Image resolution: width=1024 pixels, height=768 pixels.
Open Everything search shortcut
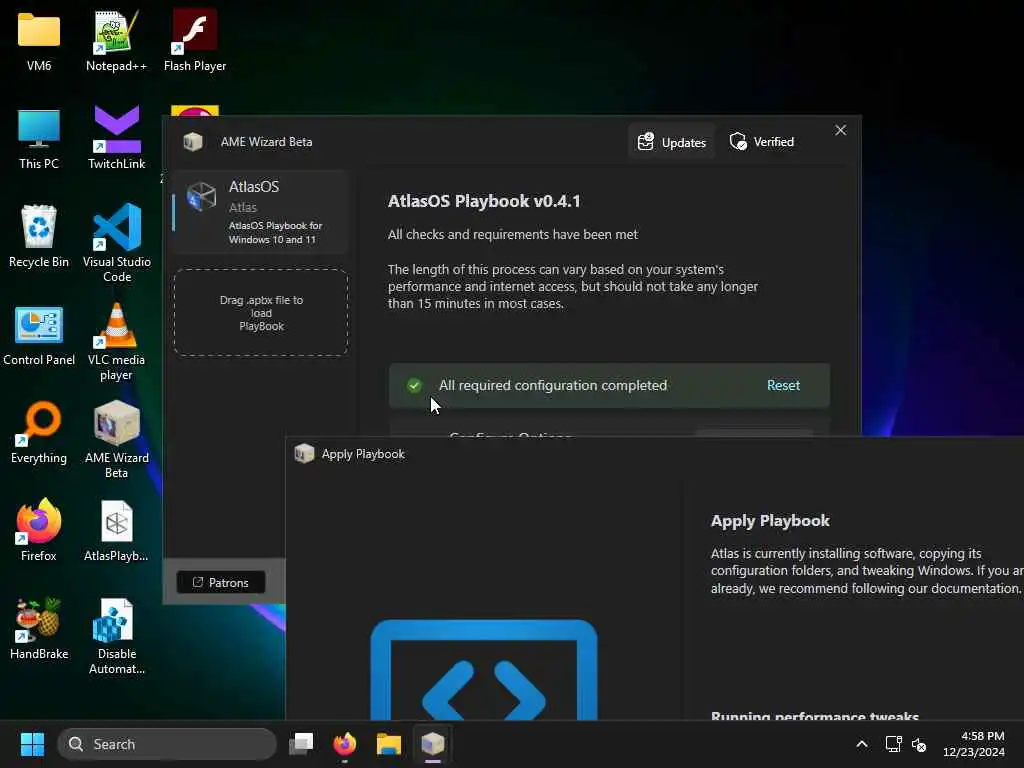click(39, 432)
